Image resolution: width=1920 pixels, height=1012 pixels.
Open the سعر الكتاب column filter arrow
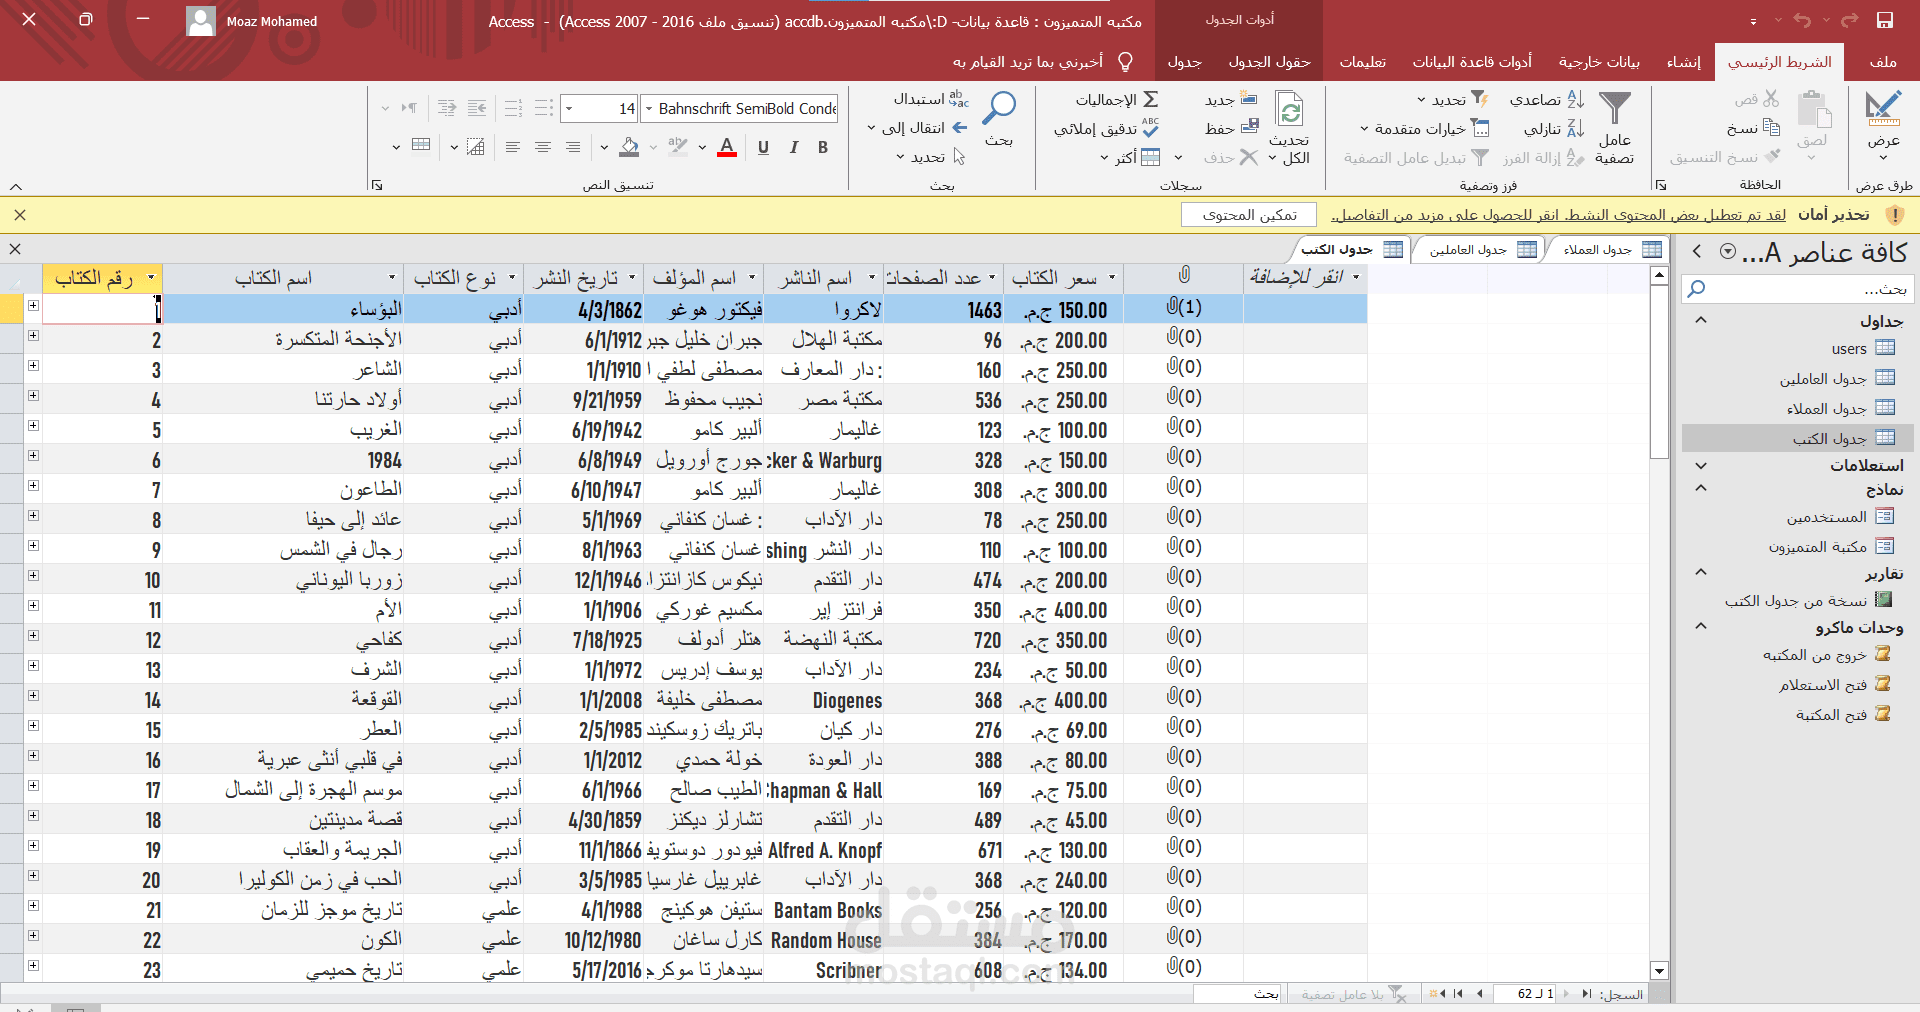pos(1112,278)
